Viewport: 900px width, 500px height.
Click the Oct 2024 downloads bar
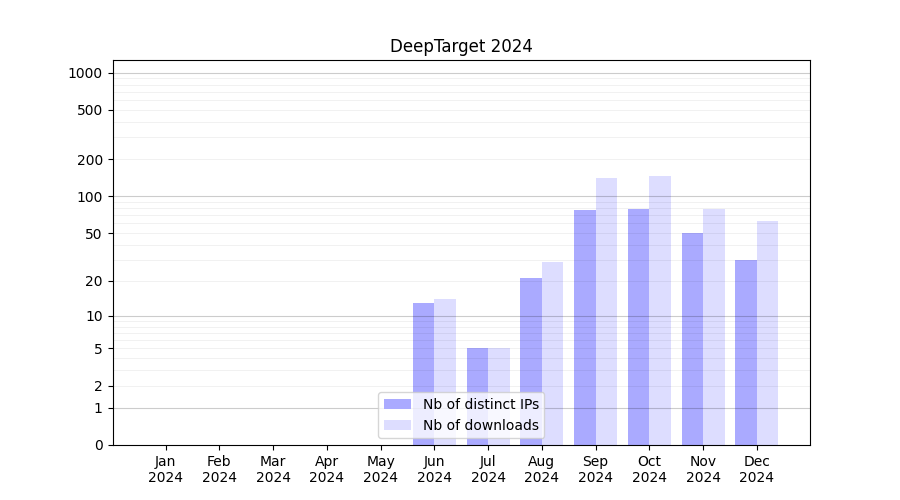660,310
